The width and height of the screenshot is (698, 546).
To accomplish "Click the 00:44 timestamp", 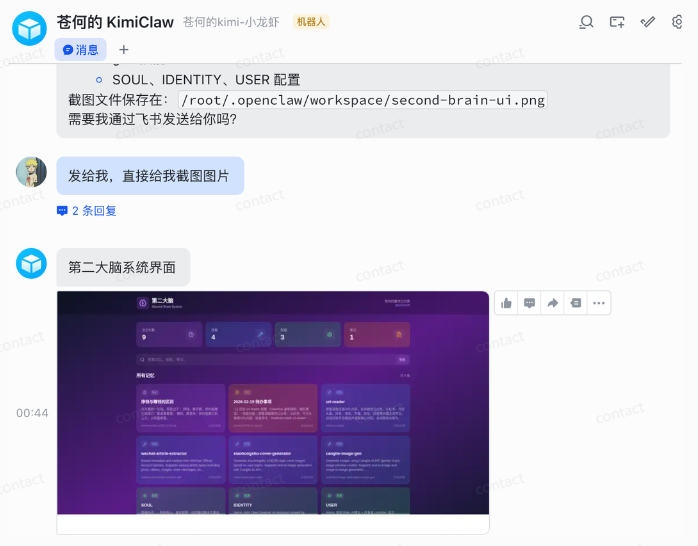I will [x=32, y=413].
